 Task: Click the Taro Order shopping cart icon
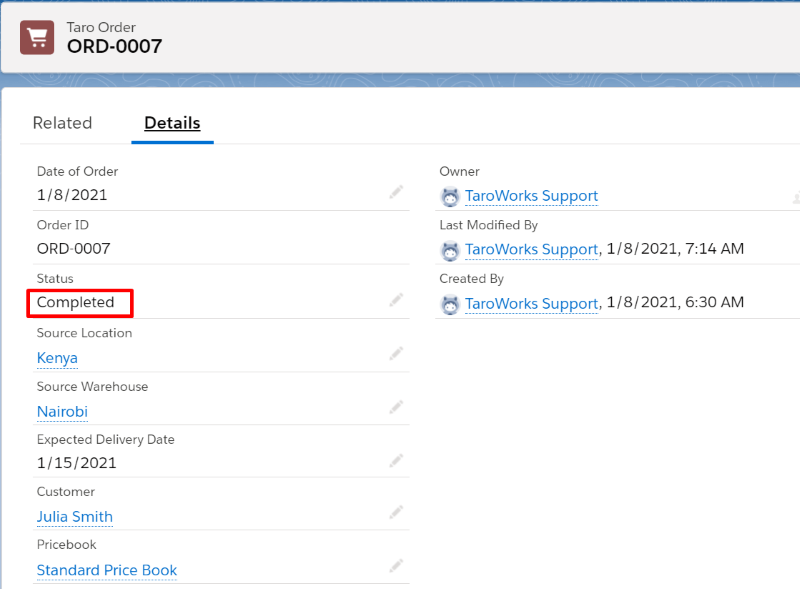[36, 36]
